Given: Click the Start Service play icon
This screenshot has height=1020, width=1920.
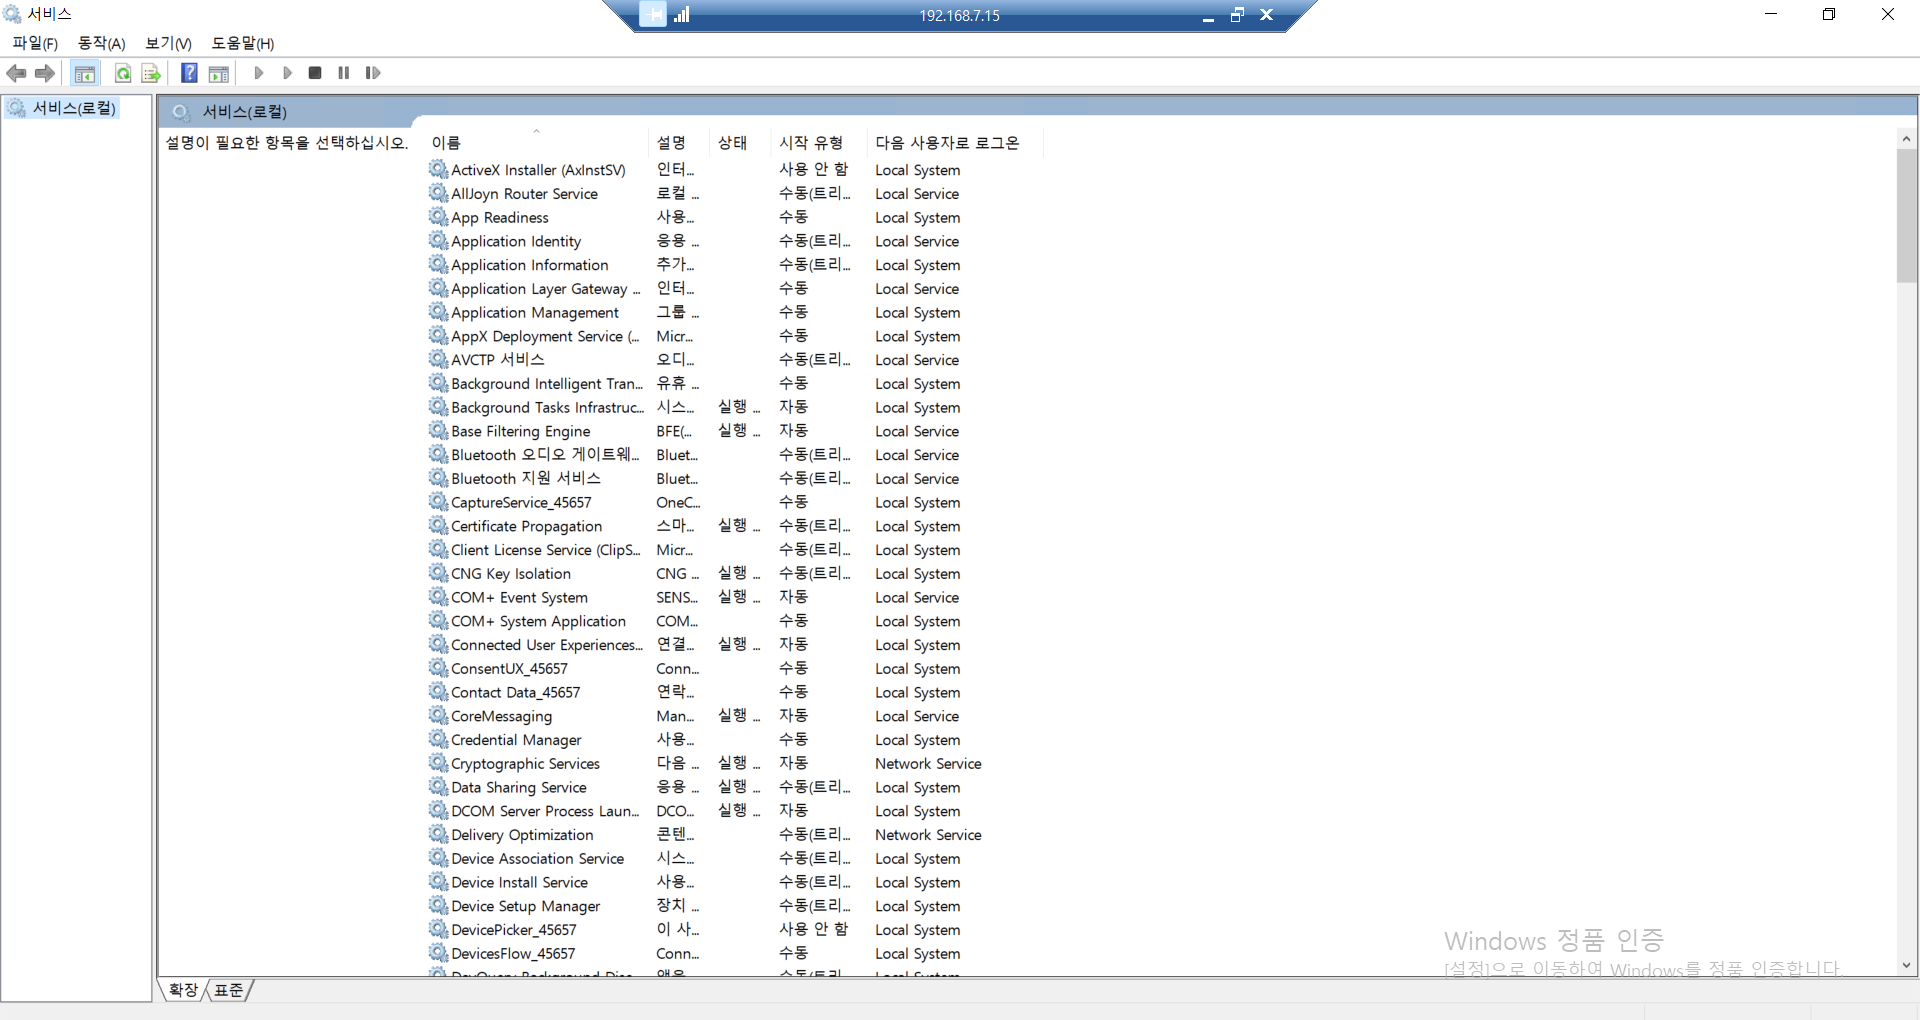Looking at the screenshot, I should coord(259,73).
